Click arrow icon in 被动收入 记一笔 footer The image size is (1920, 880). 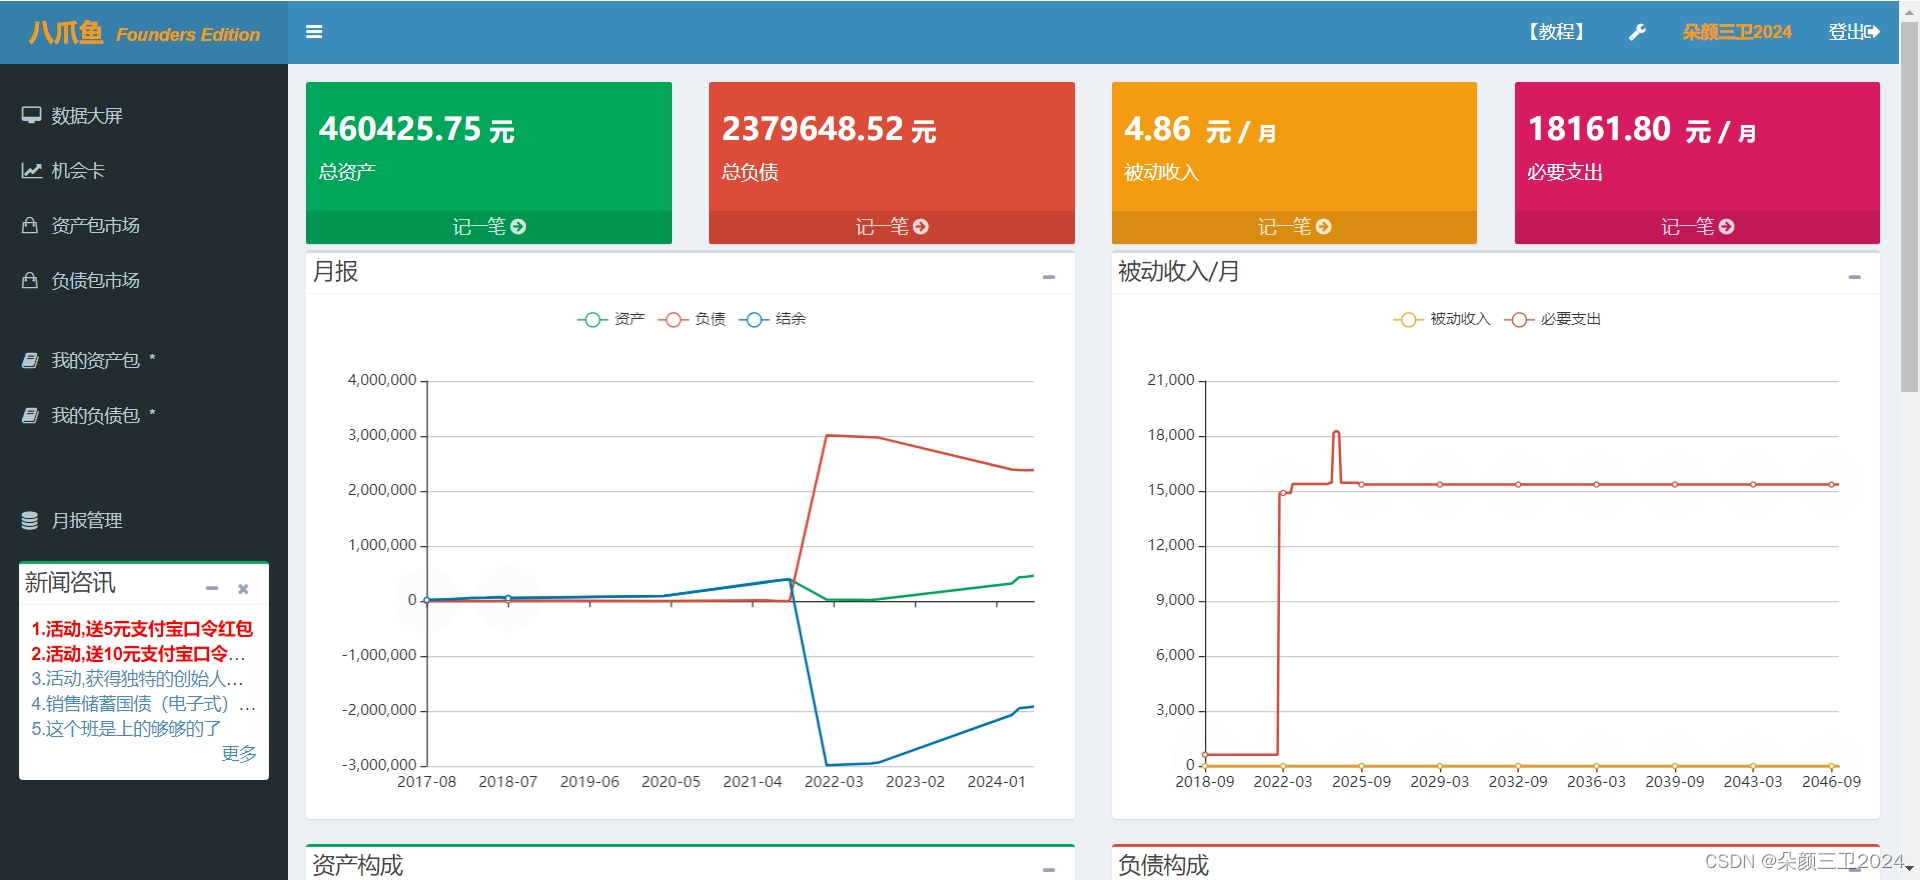[x=1324, y=227]
